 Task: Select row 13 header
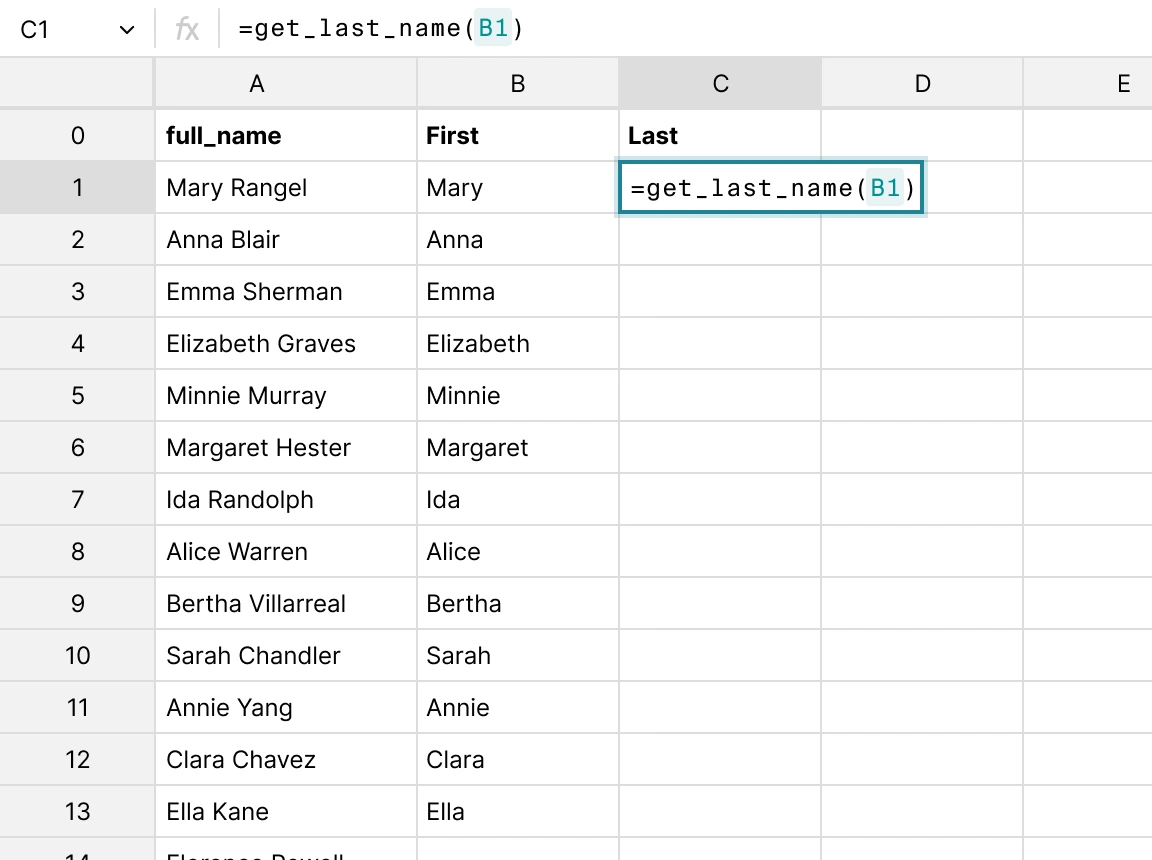coord(77,811)
